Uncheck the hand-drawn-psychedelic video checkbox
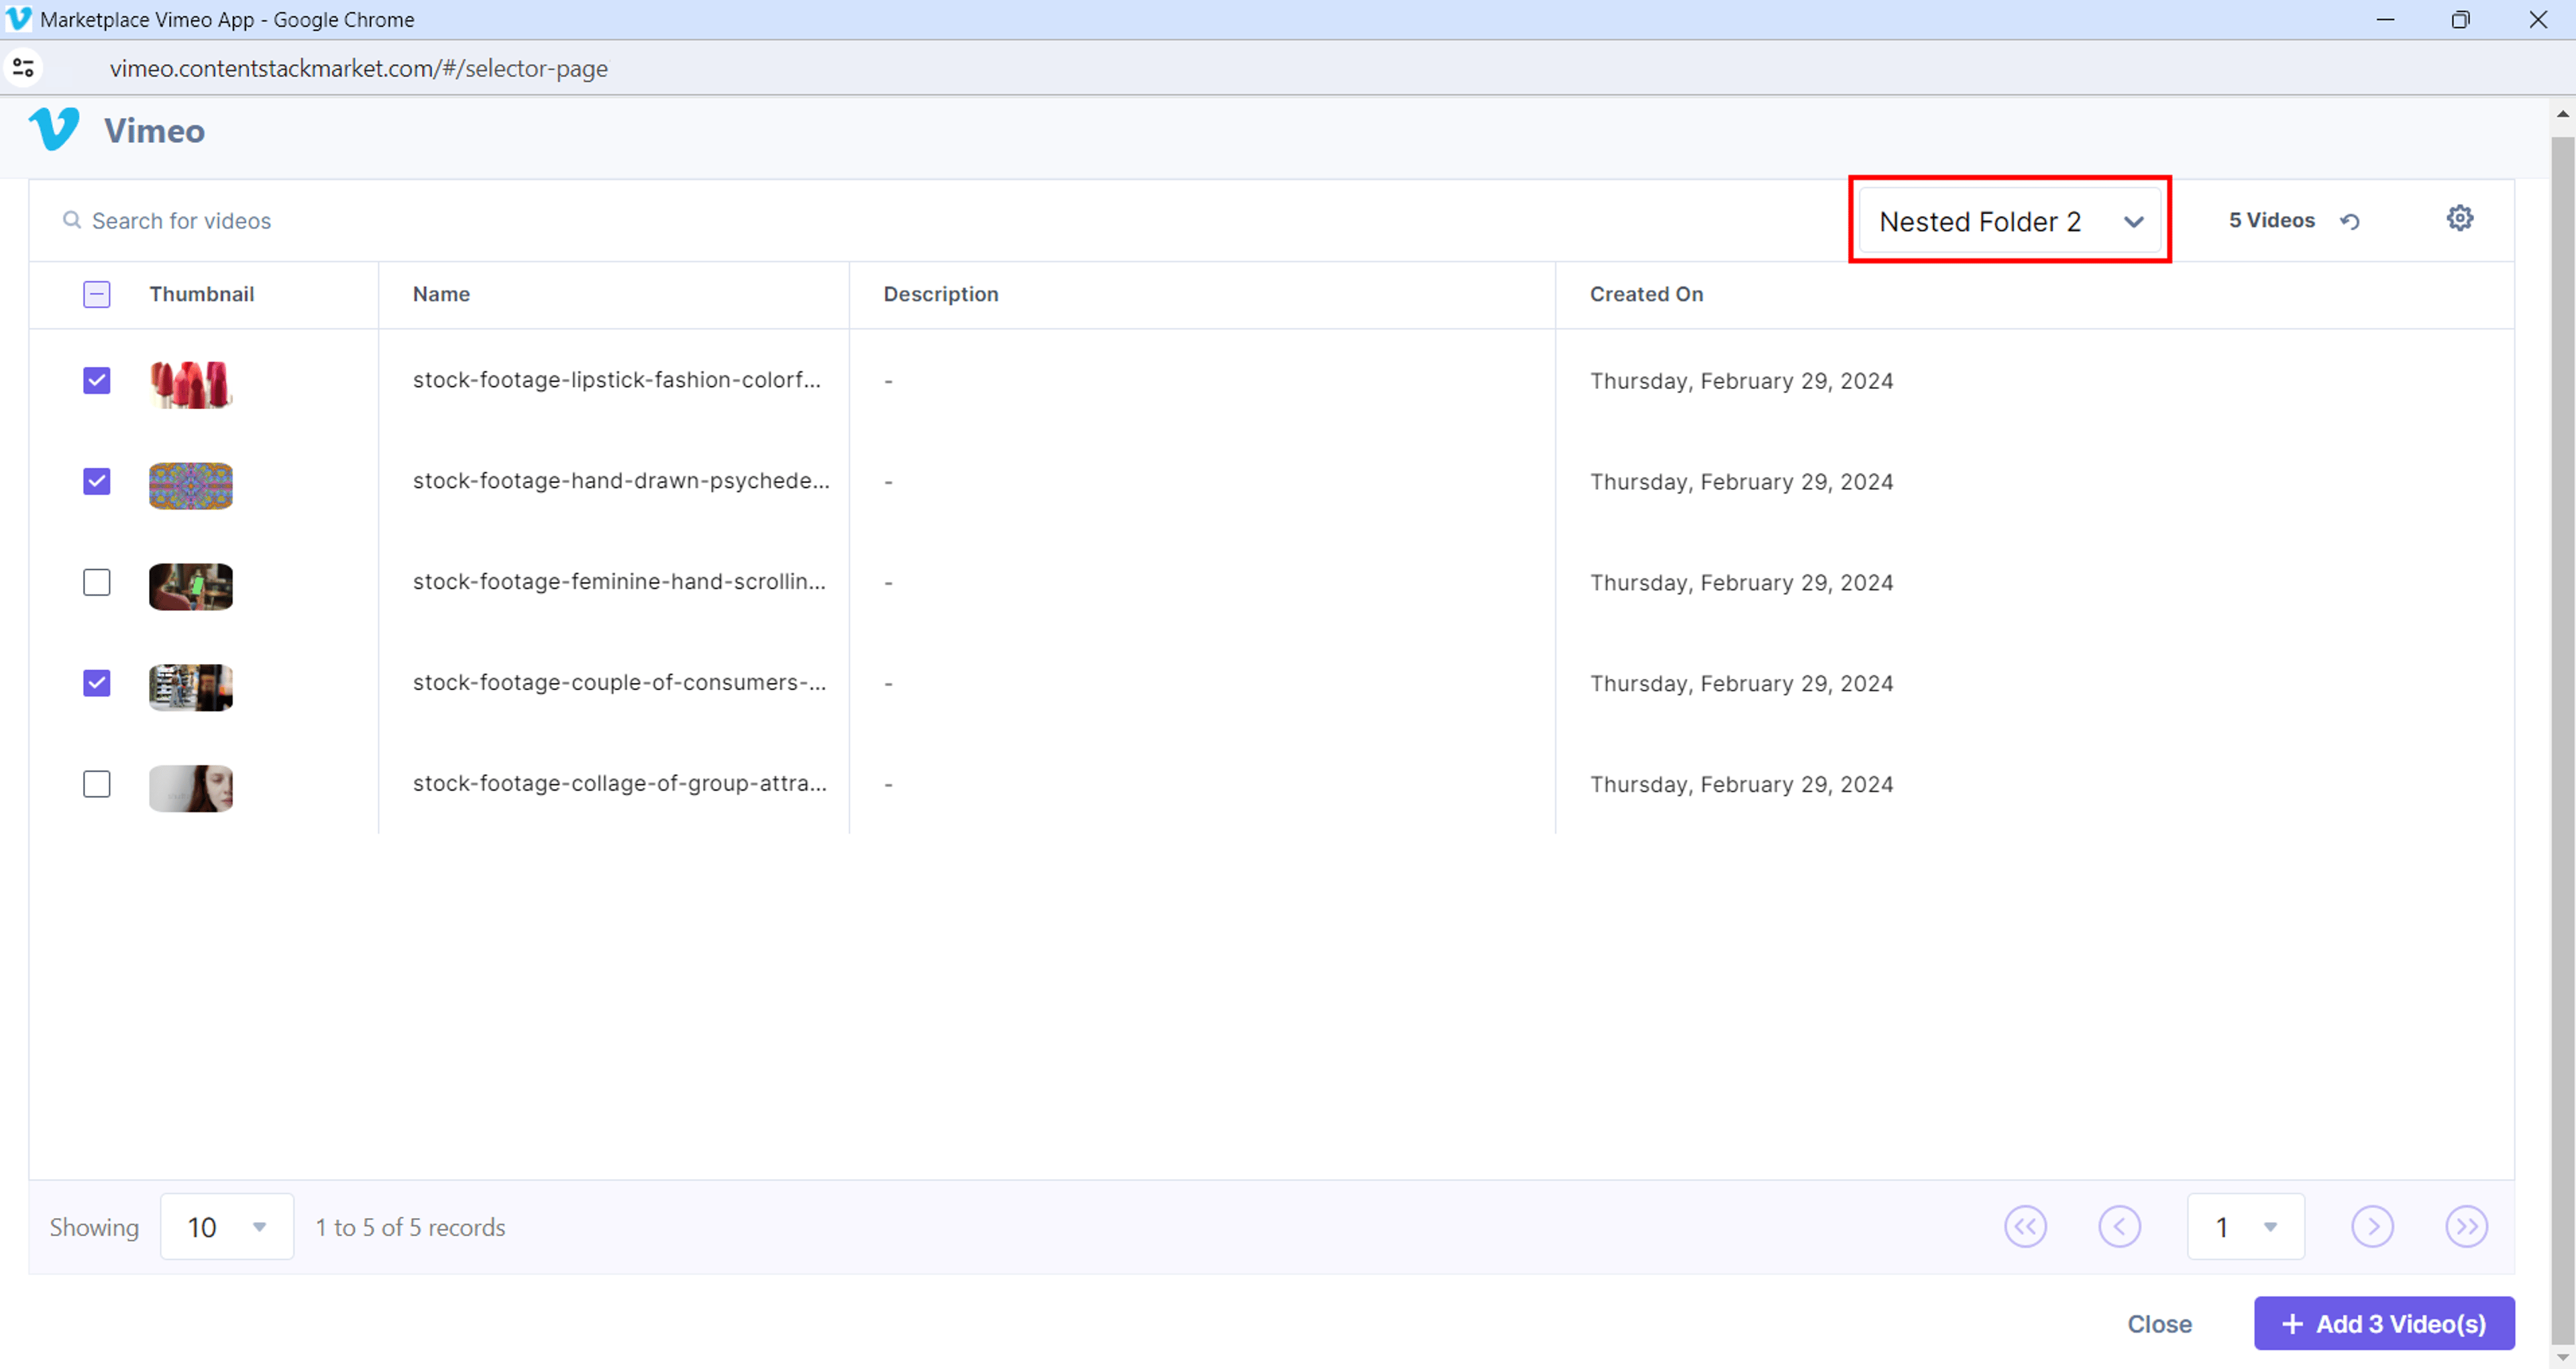The height and width of the screenshot is (1369, 2576). click(97, 481)
